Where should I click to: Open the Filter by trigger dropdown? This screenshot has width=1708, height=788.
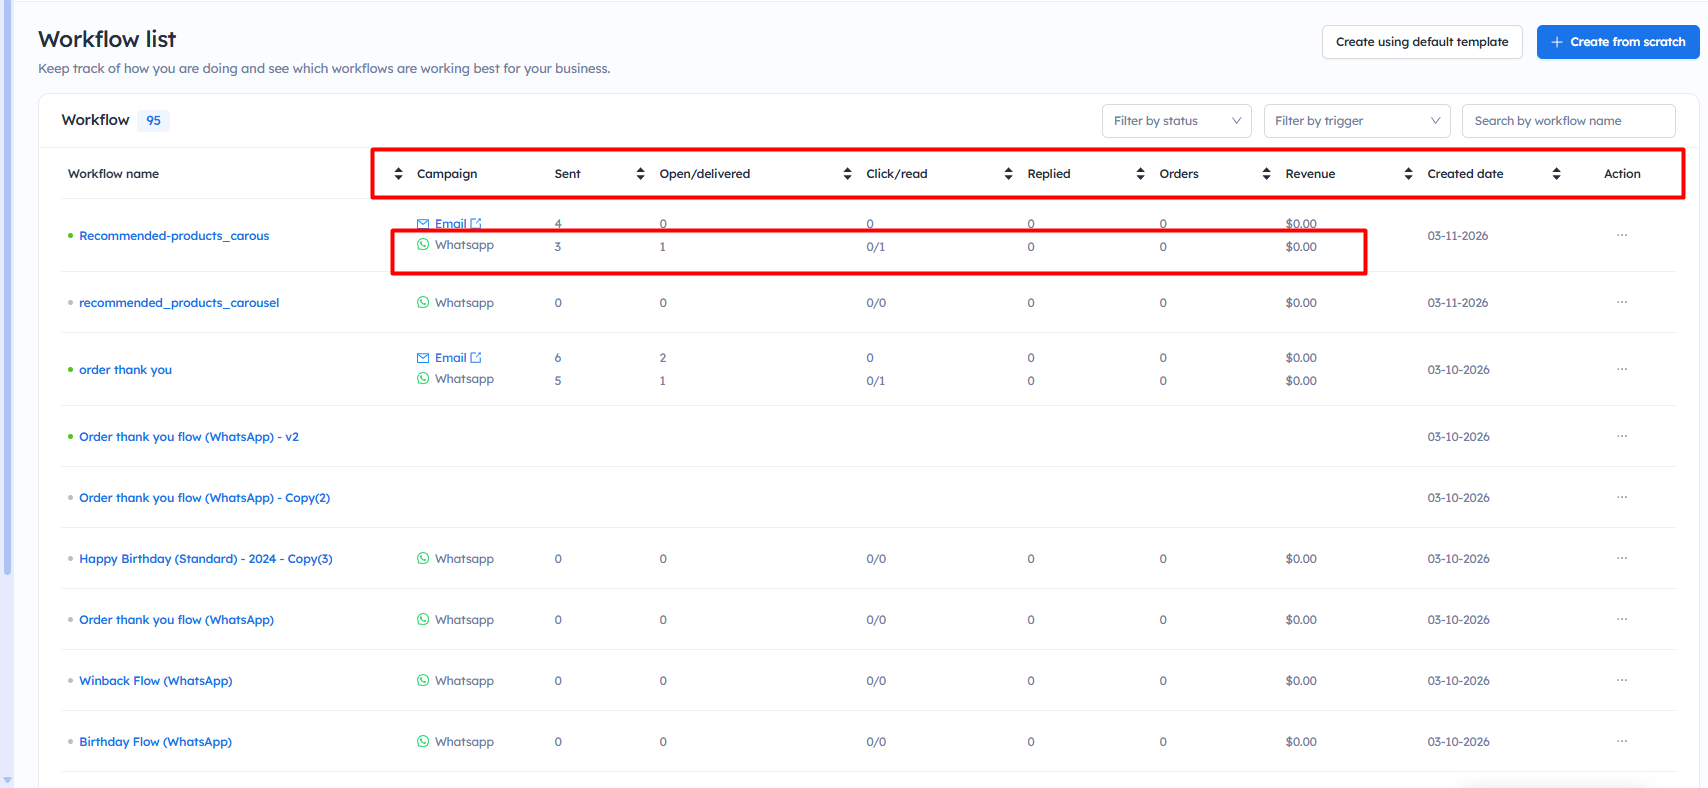point(1356,121)
